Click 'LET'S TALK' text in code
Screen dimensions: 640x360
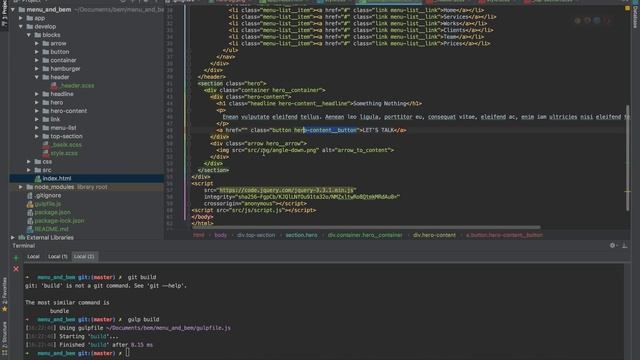(x=378, y=130)
